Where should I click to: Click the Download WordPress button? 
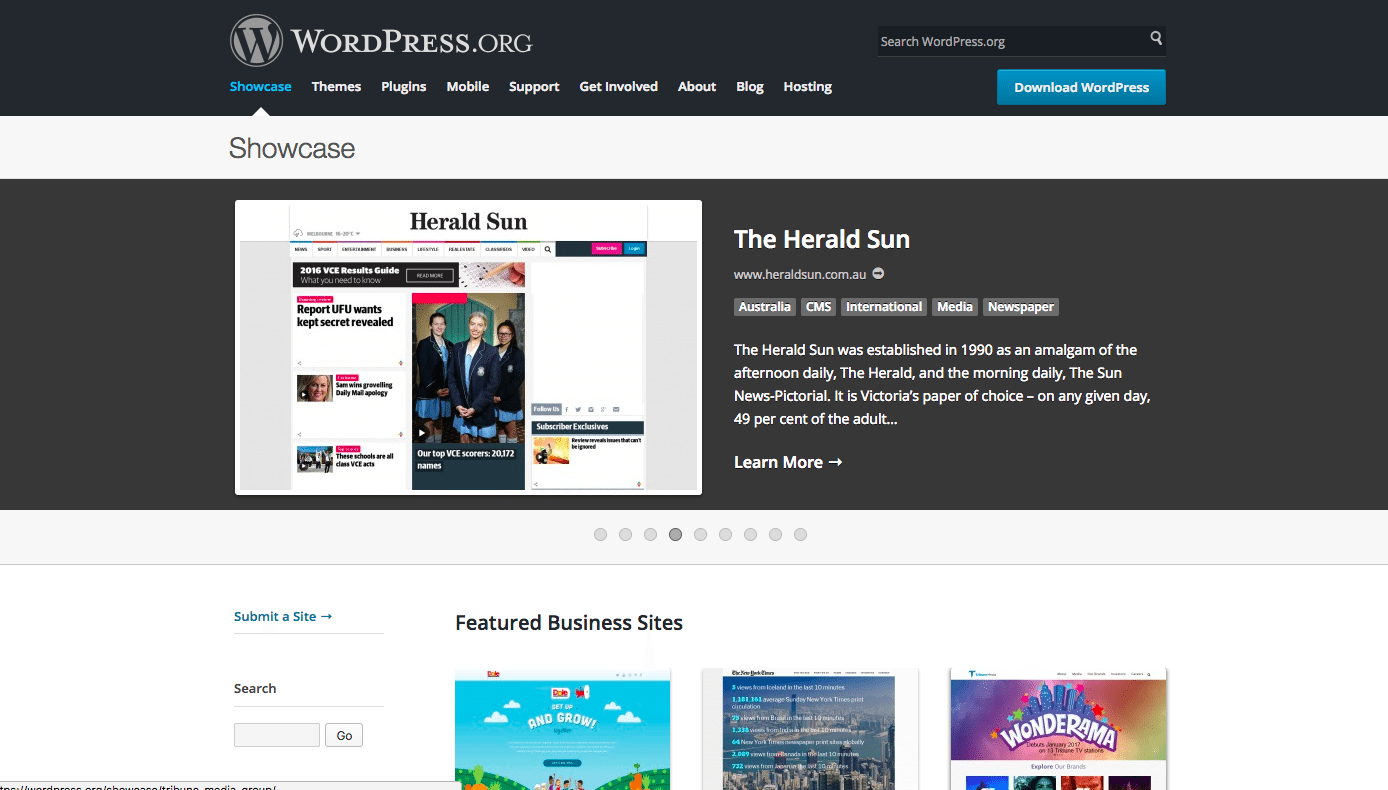[1081, 87]
